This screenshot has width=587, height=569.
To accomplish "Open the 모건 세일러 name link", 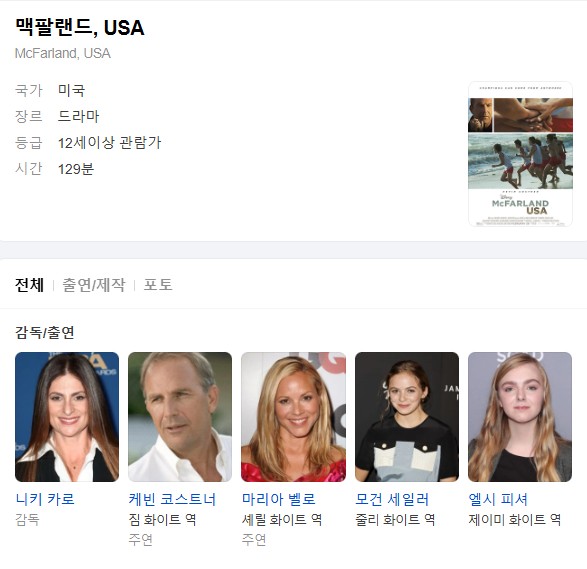I will pos(392,499).
